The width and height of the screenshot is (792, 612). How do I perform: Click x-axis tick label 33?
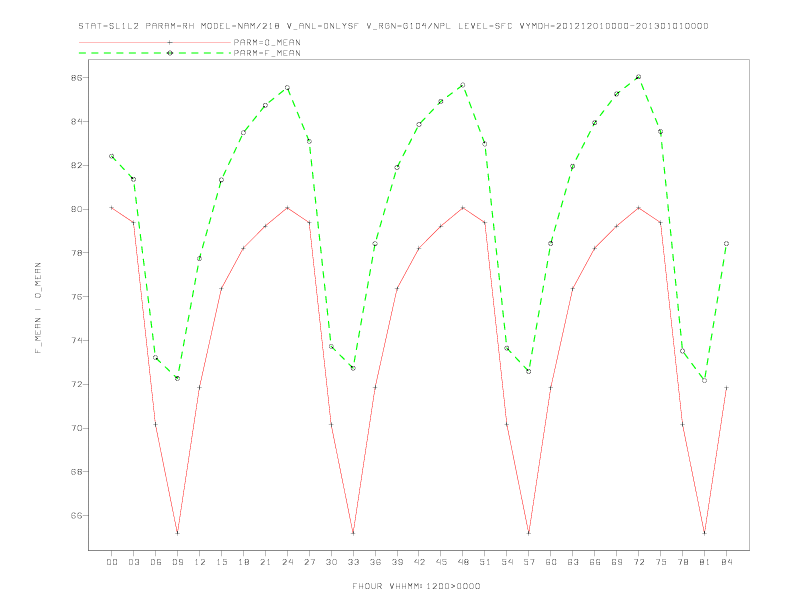point(354,562)
